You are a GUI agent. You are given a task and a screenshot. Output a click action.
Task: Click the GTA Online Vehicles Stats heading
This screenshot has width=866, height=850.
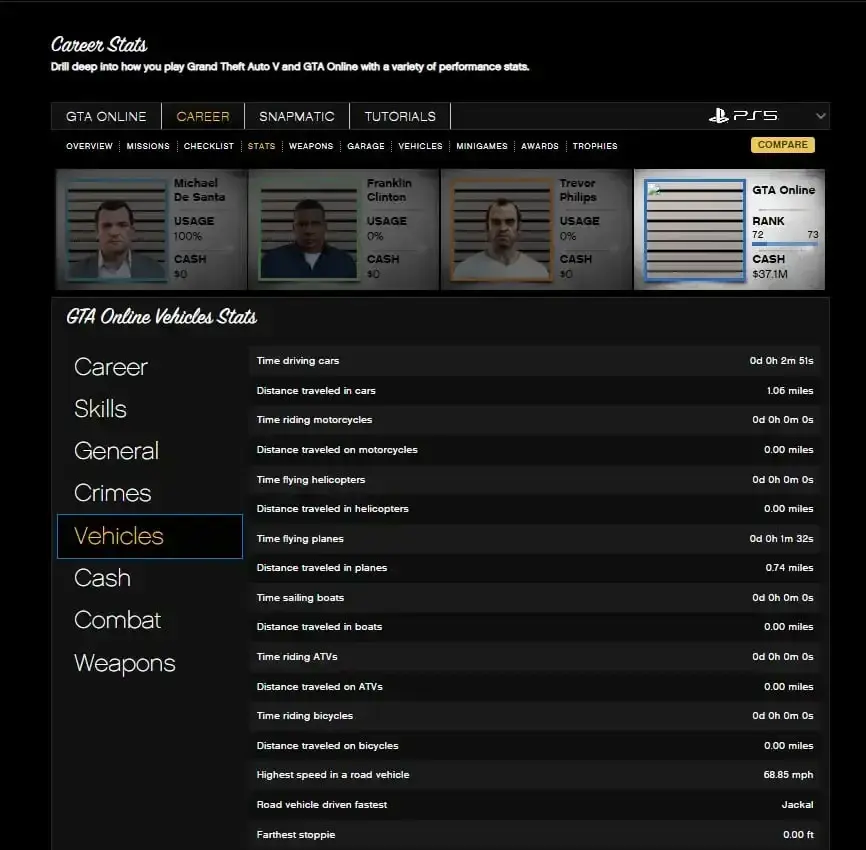(161, 316)
